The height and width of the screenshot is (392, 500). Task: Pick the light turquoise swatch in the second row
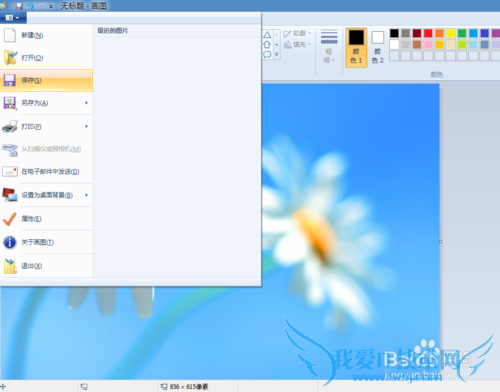[x=473, y=44]
